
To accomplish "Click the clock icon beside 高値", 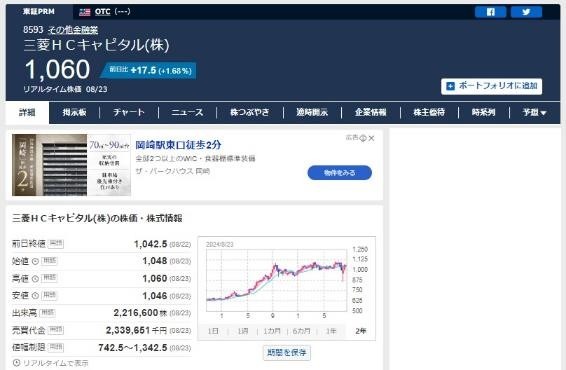I will [x=35, y=278].
